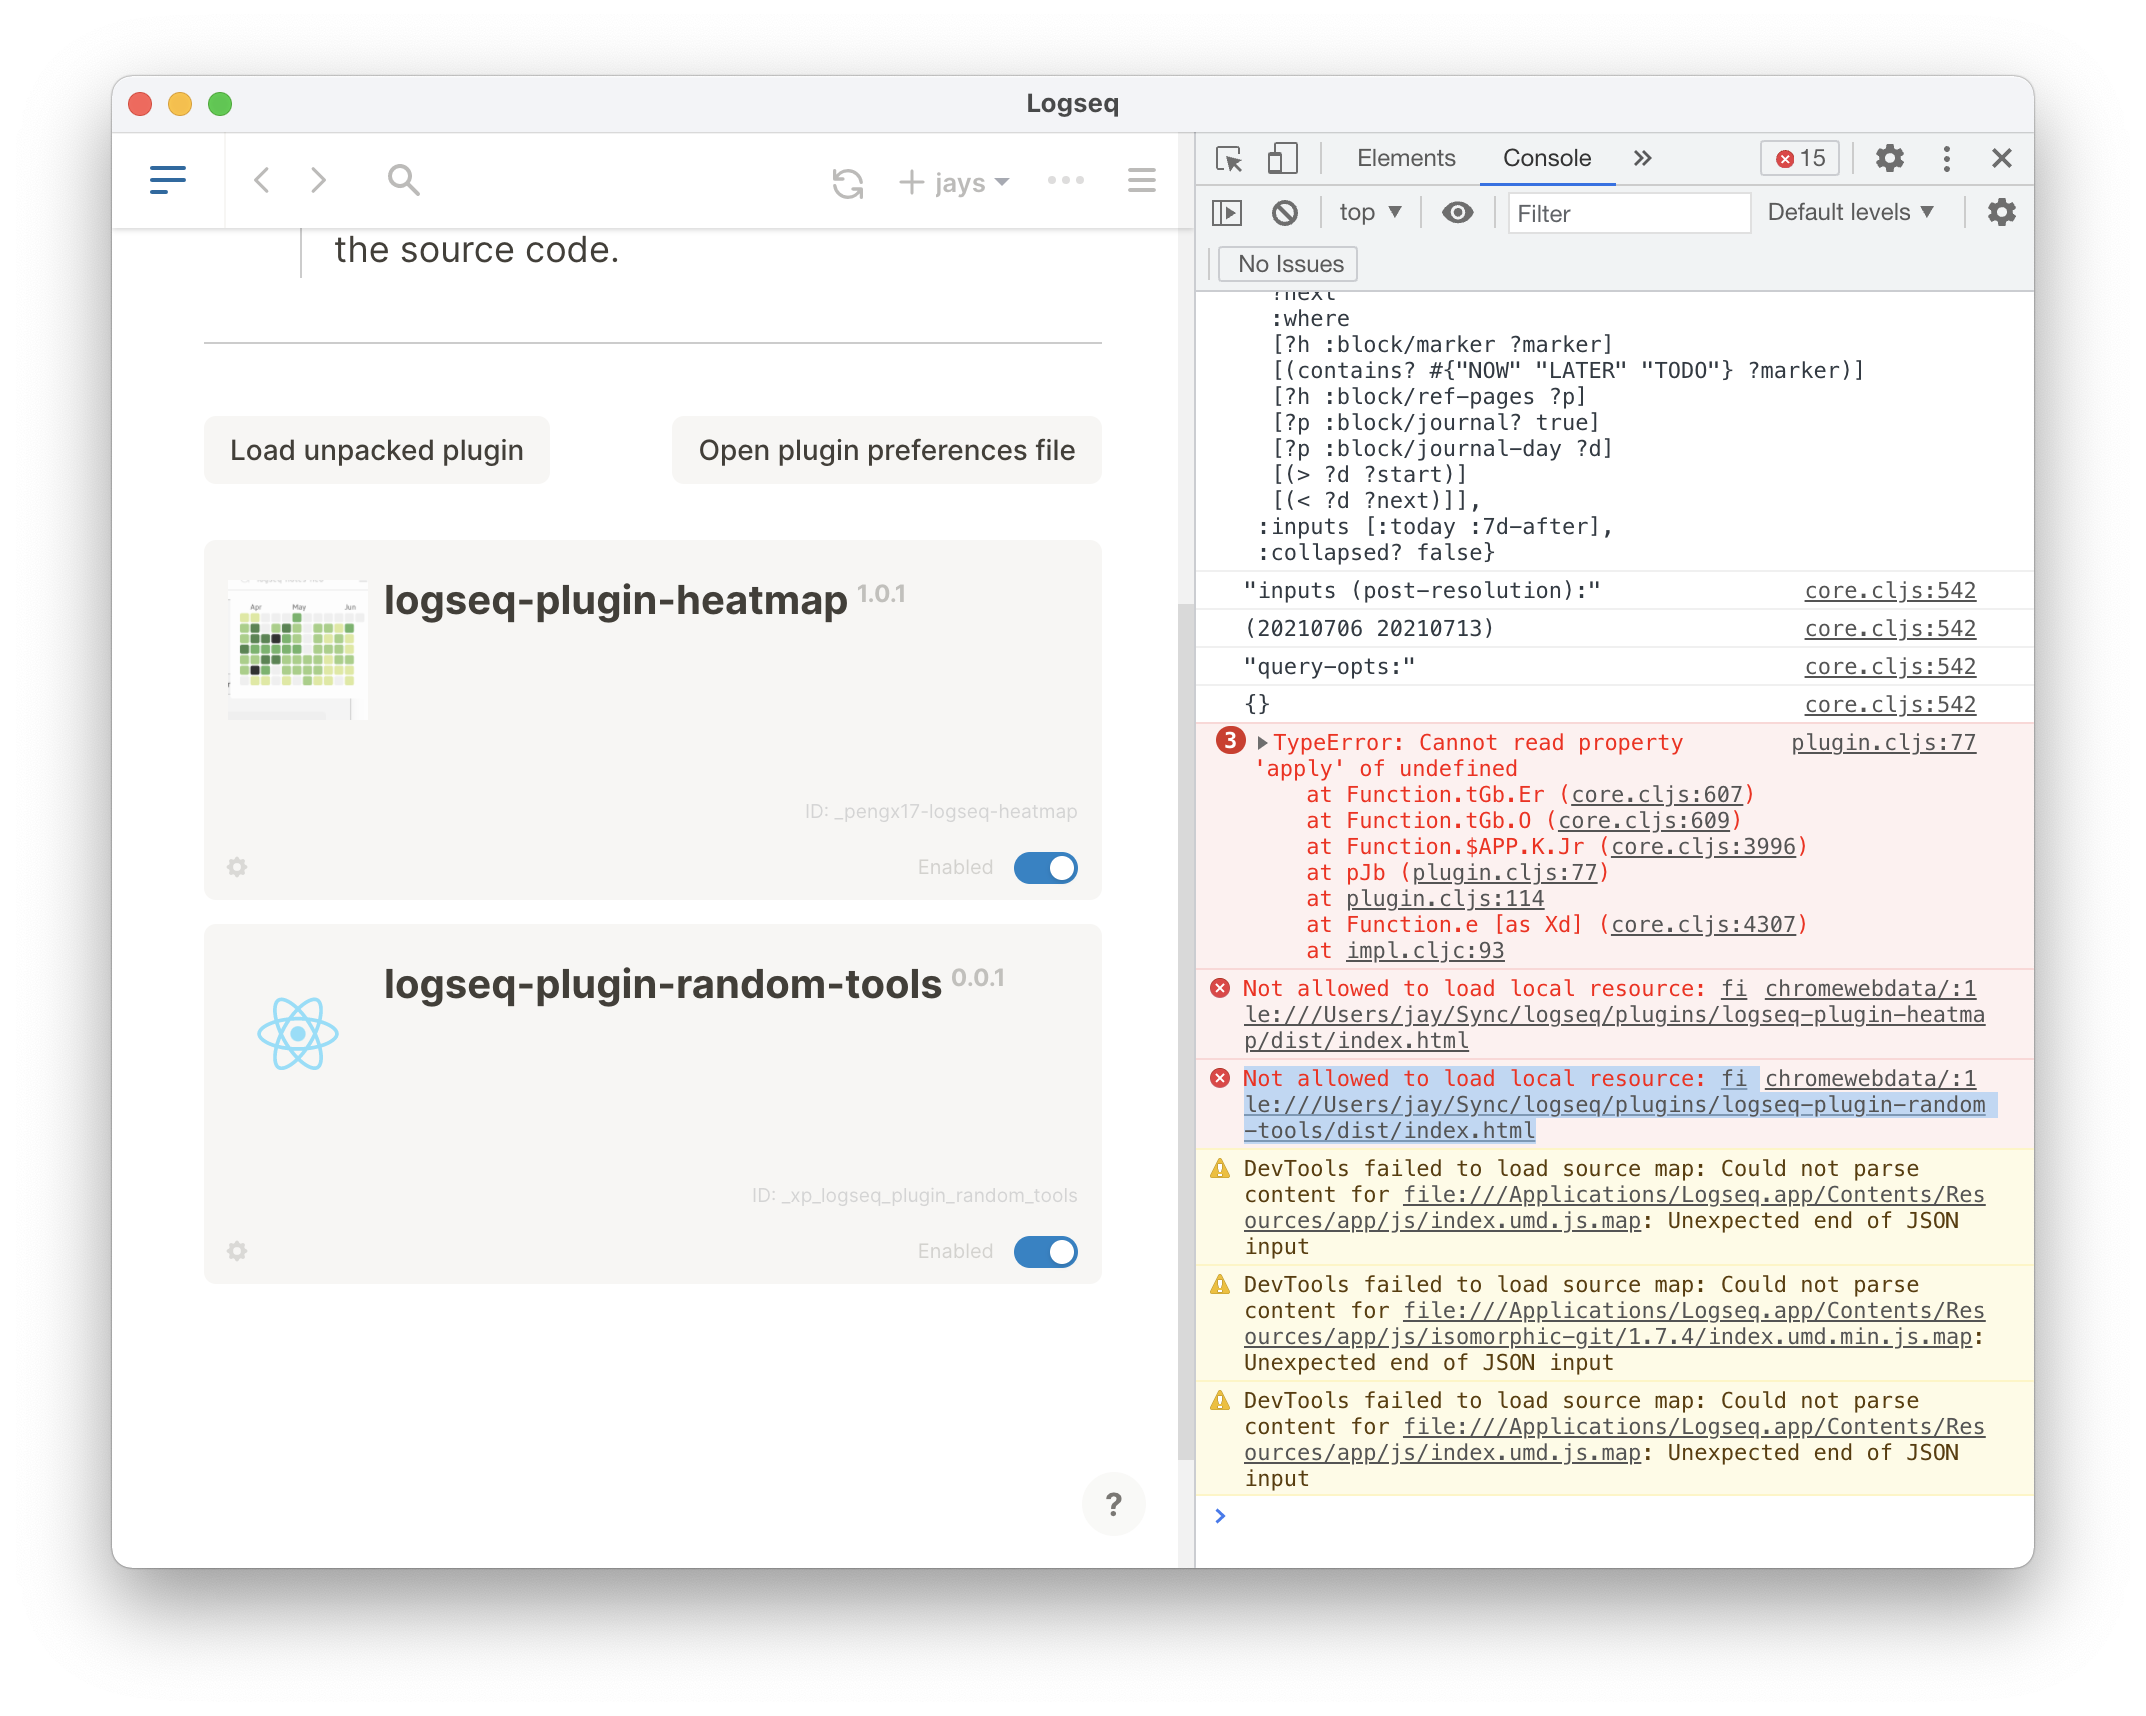Open chromewebdata/:1 link on random-tools error
The height and width of the screenshot is (1716, 2146).
click(x=1870, y=1078)
